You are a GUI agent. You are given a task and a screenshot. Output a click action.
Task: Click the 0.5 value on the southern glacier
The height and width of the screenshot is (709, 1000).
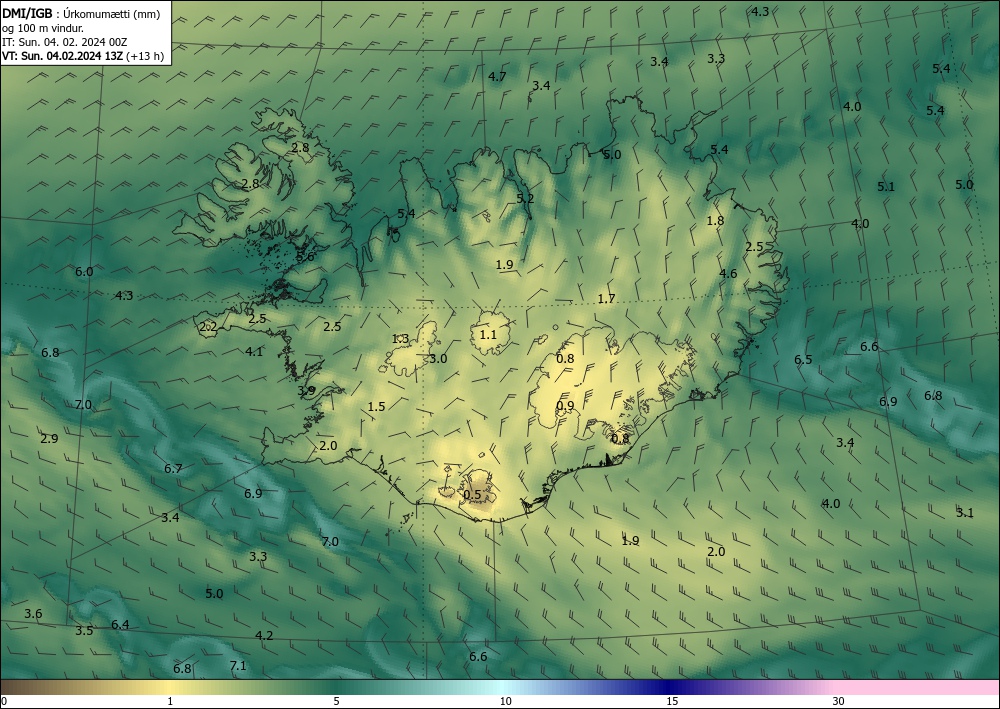[472, 495]
